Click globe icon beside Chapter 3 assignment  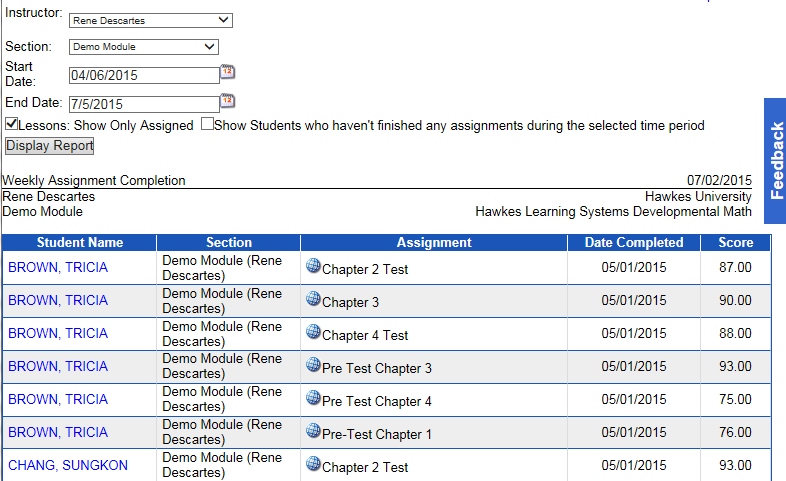coord(313,299)
